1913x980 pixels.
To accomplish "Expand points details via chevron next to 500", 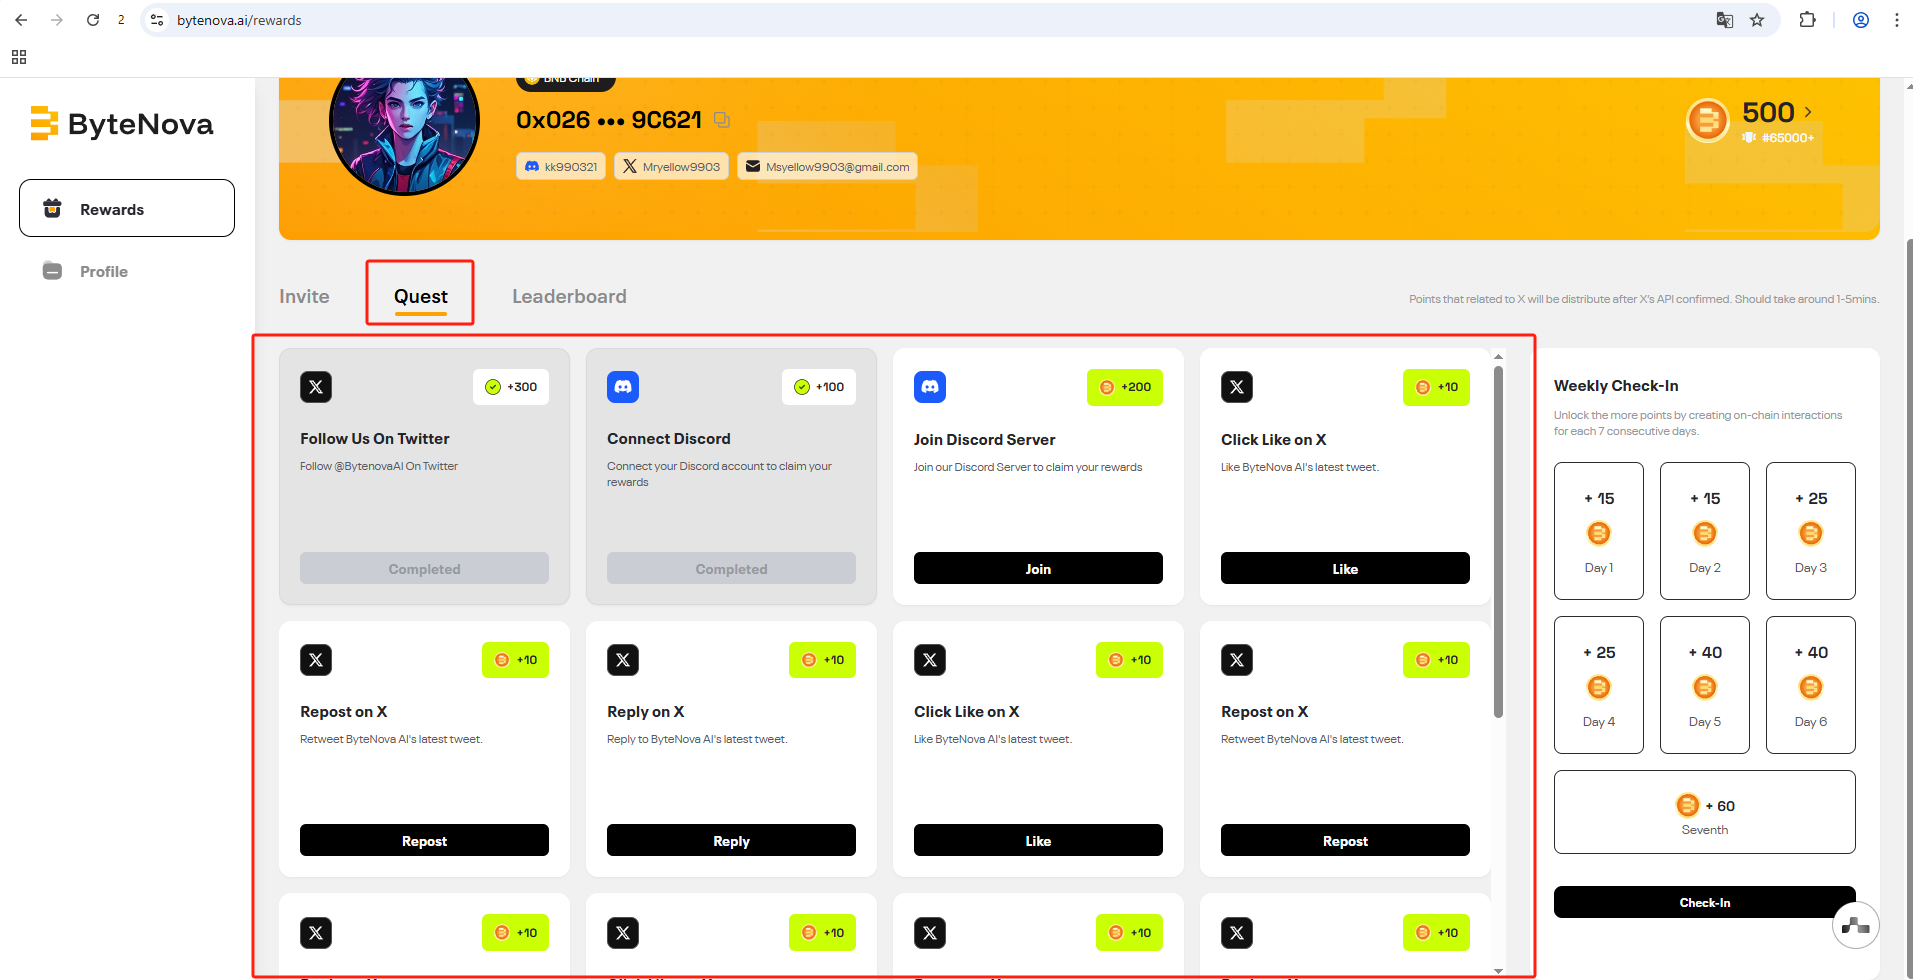I will (1808, 112).
